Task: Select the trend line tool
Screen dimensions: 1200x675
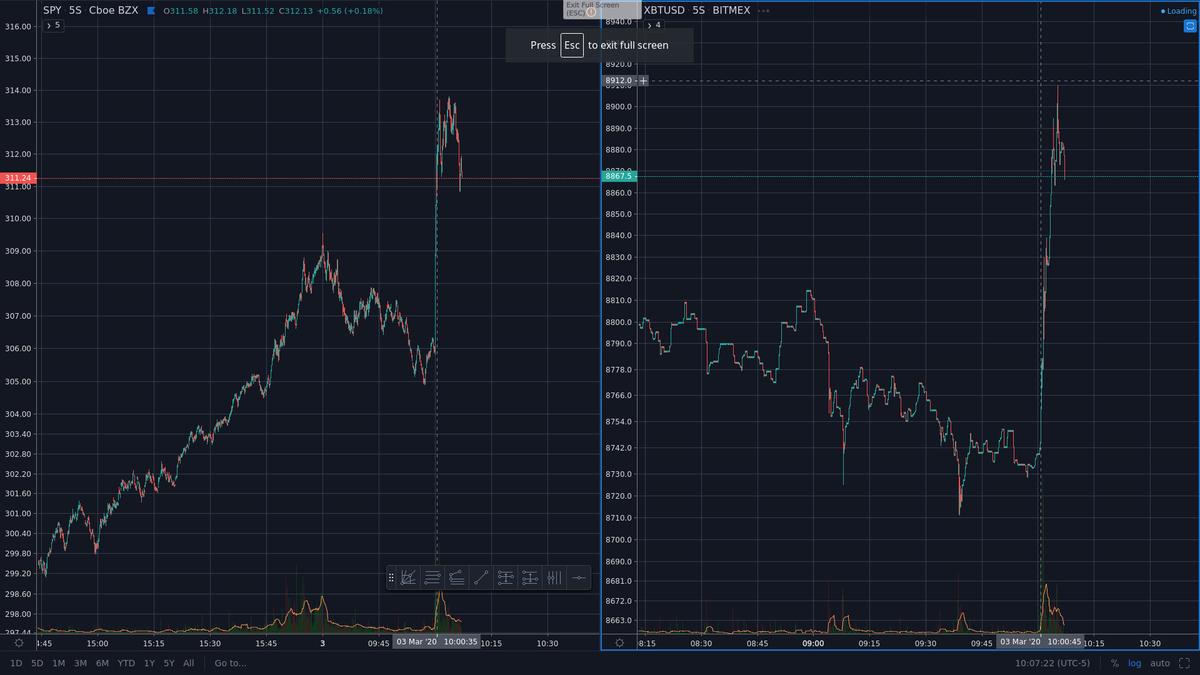Action: click(481, 577)
